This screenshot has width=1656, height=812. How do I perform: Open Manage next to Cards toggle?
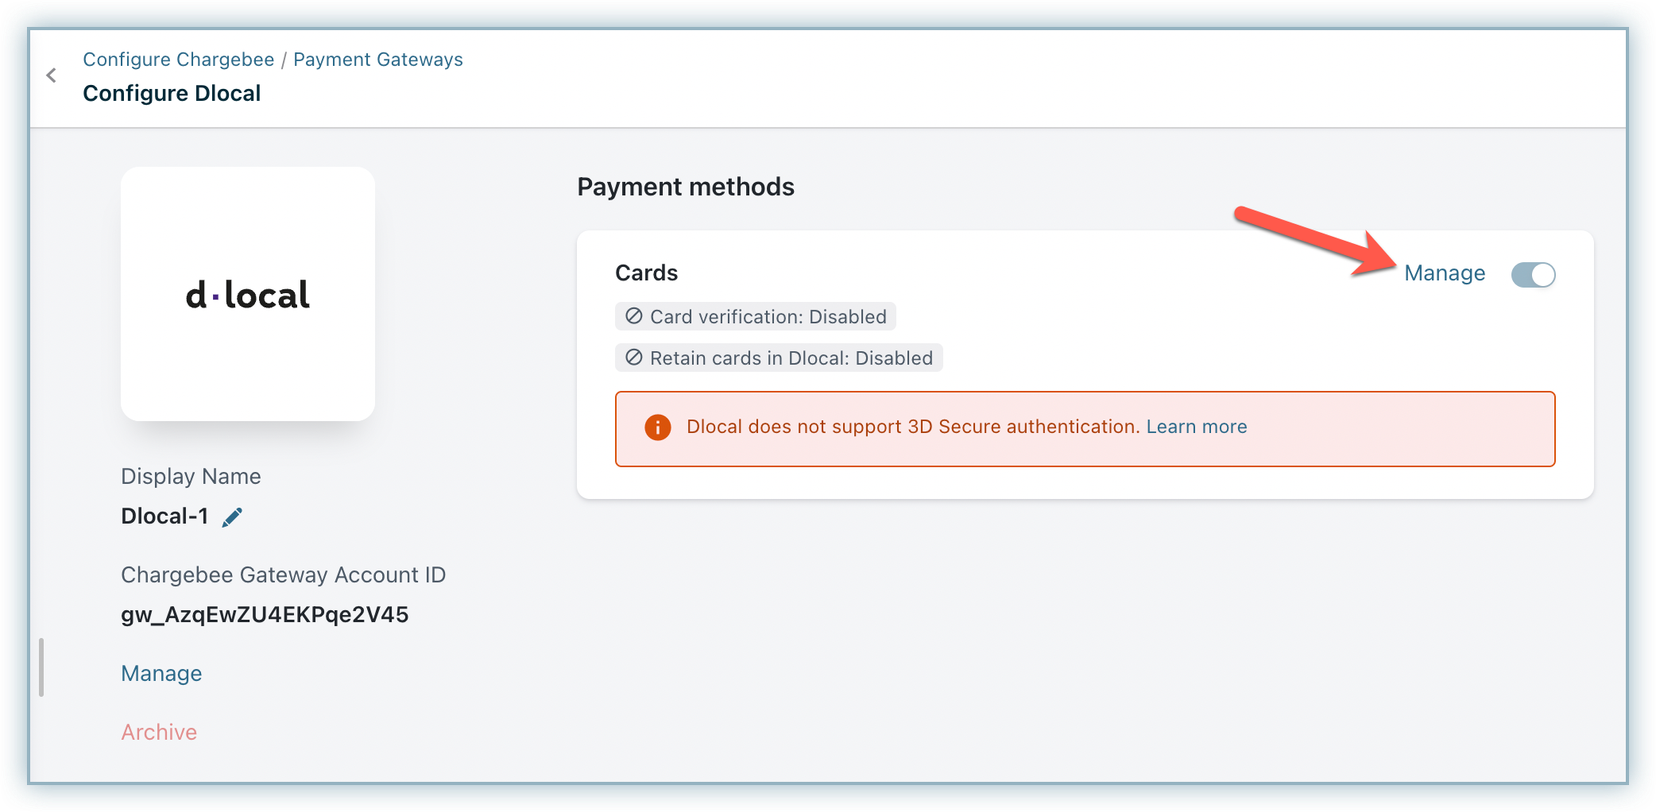1444,274
